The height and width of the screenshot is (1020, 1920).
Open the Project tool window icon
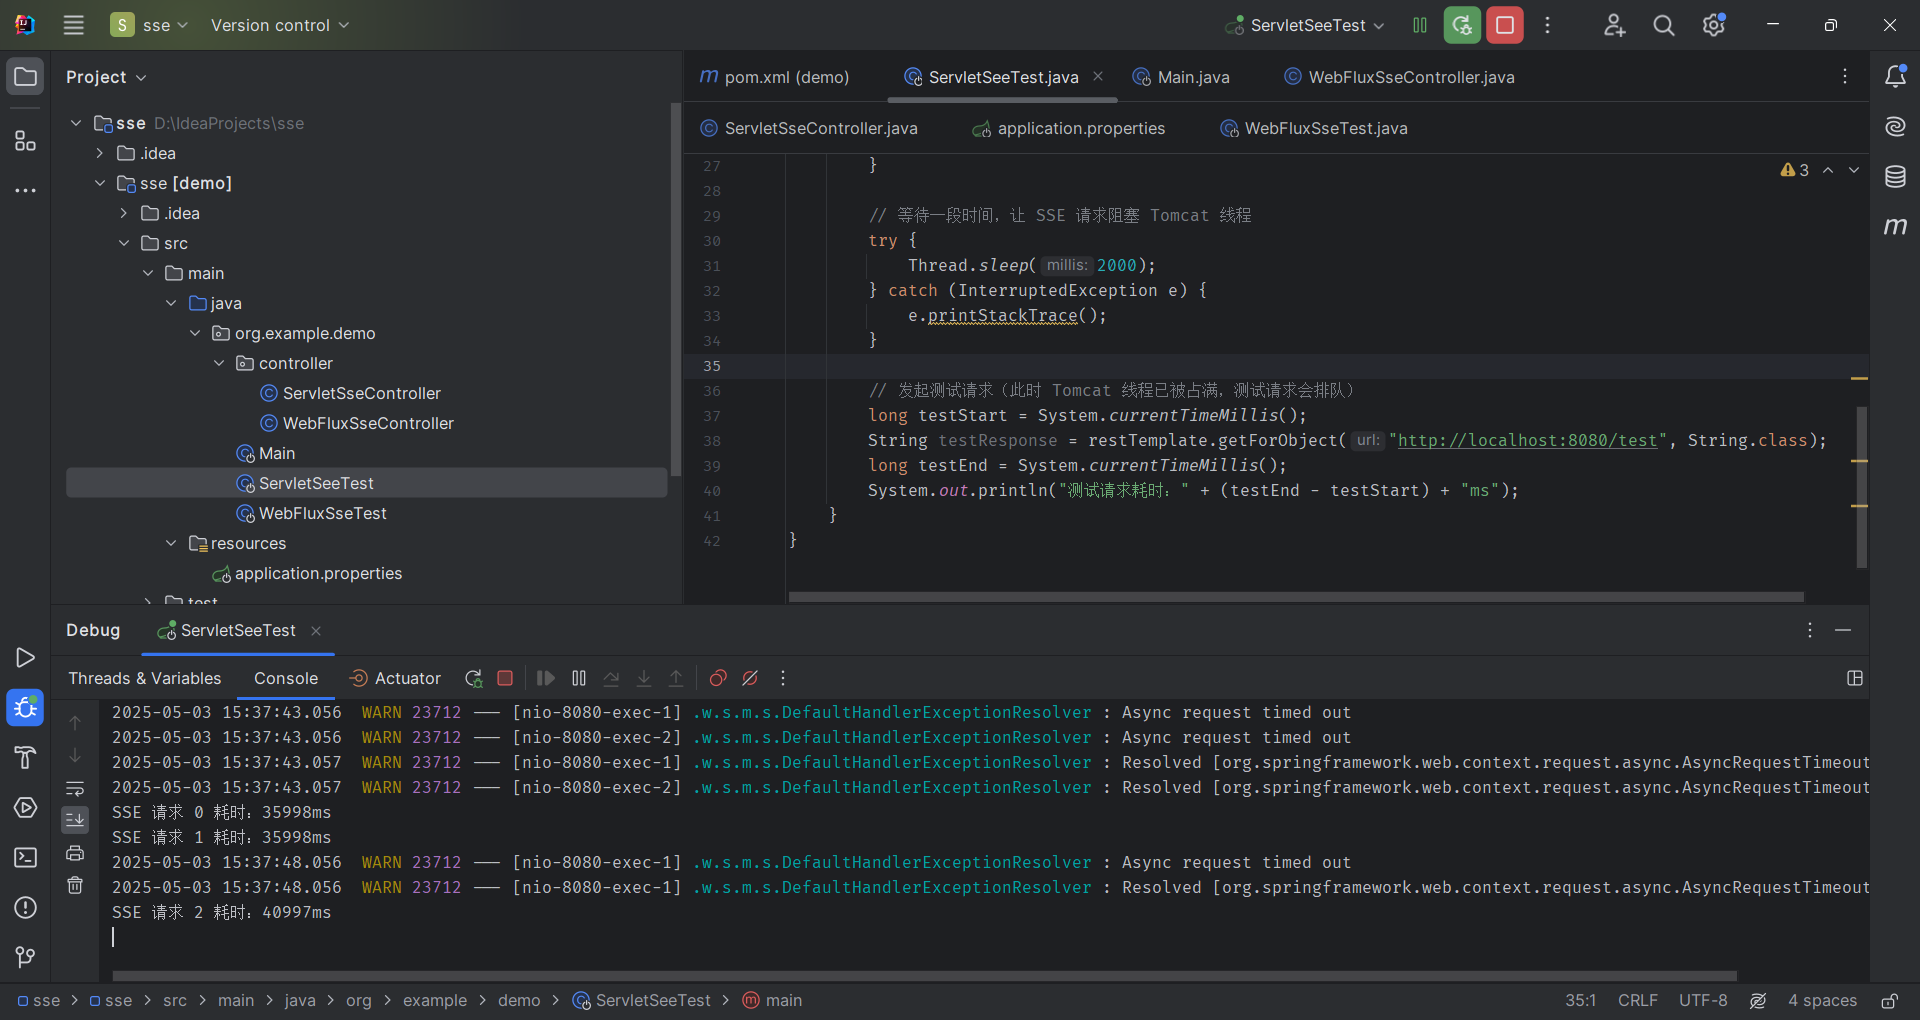[x=26, y=77]
